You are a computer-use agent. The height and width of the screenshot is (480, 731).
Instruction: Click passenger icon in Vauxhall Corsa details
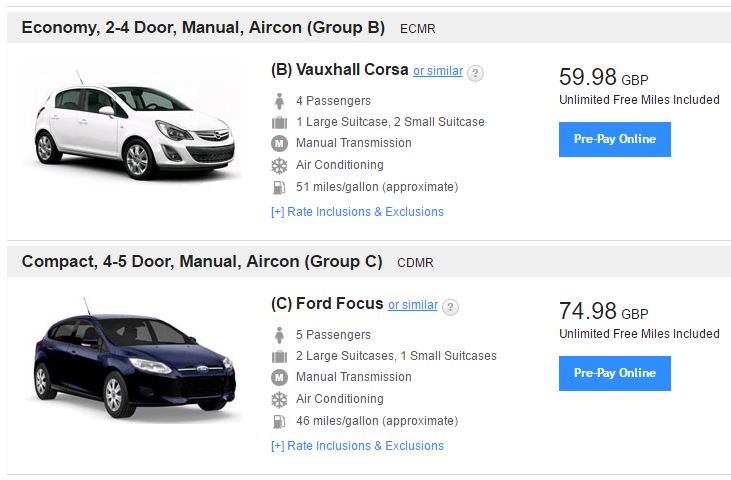pos(279,101)
